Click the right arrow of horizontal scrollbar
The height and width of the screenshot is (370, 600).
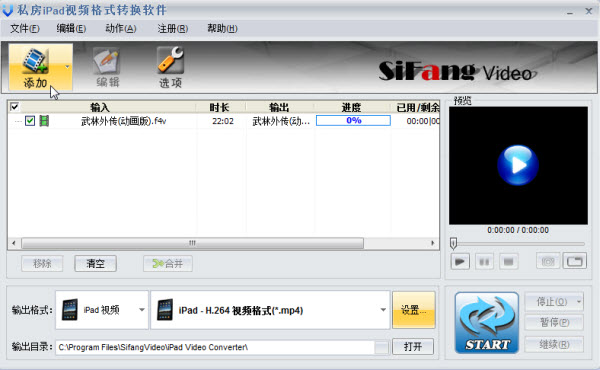click(433, 243)
